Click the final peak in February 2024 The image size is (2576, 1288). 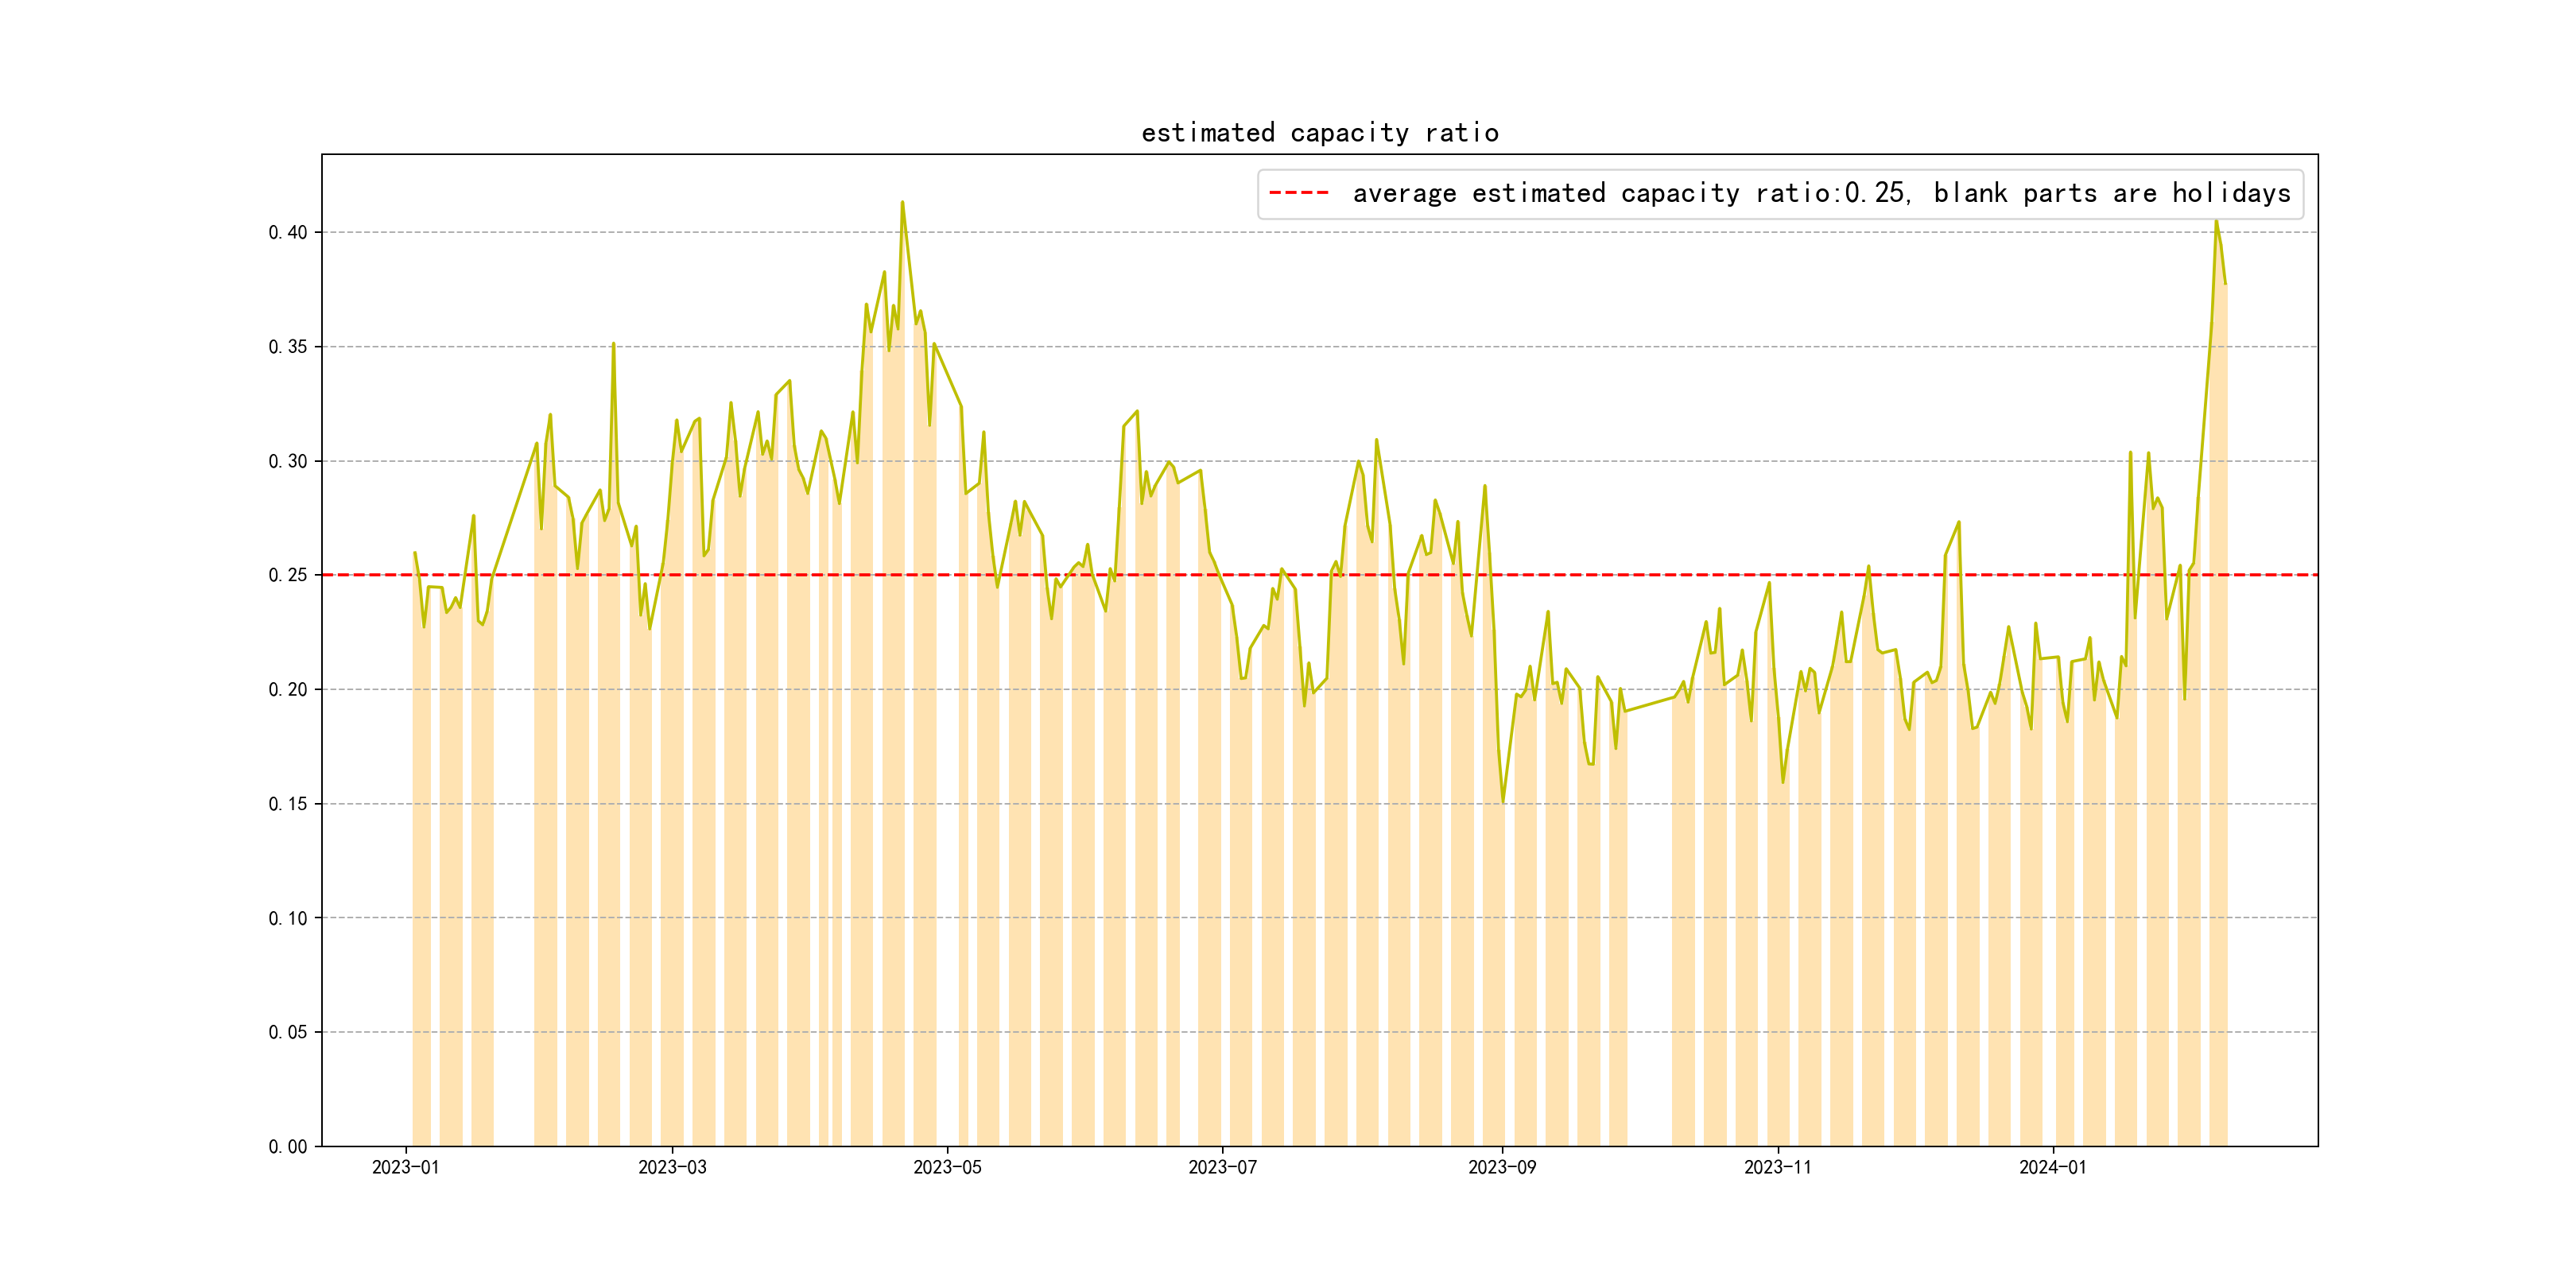tap(2216, 222)
